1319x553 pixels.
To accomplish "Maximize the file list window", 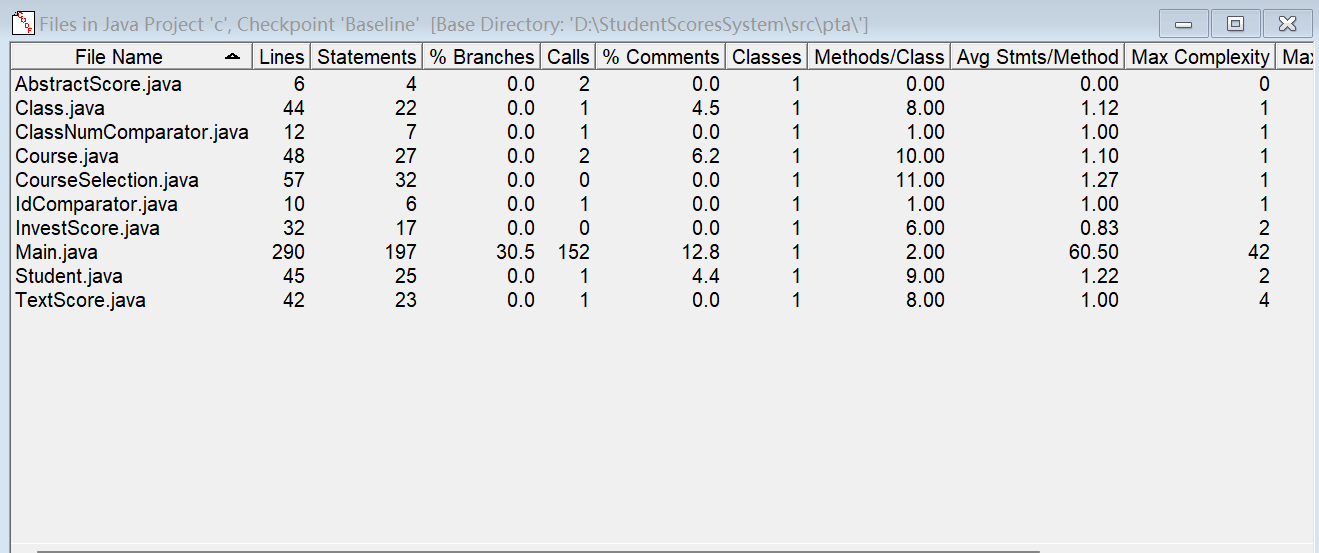I will (1236, 23).
